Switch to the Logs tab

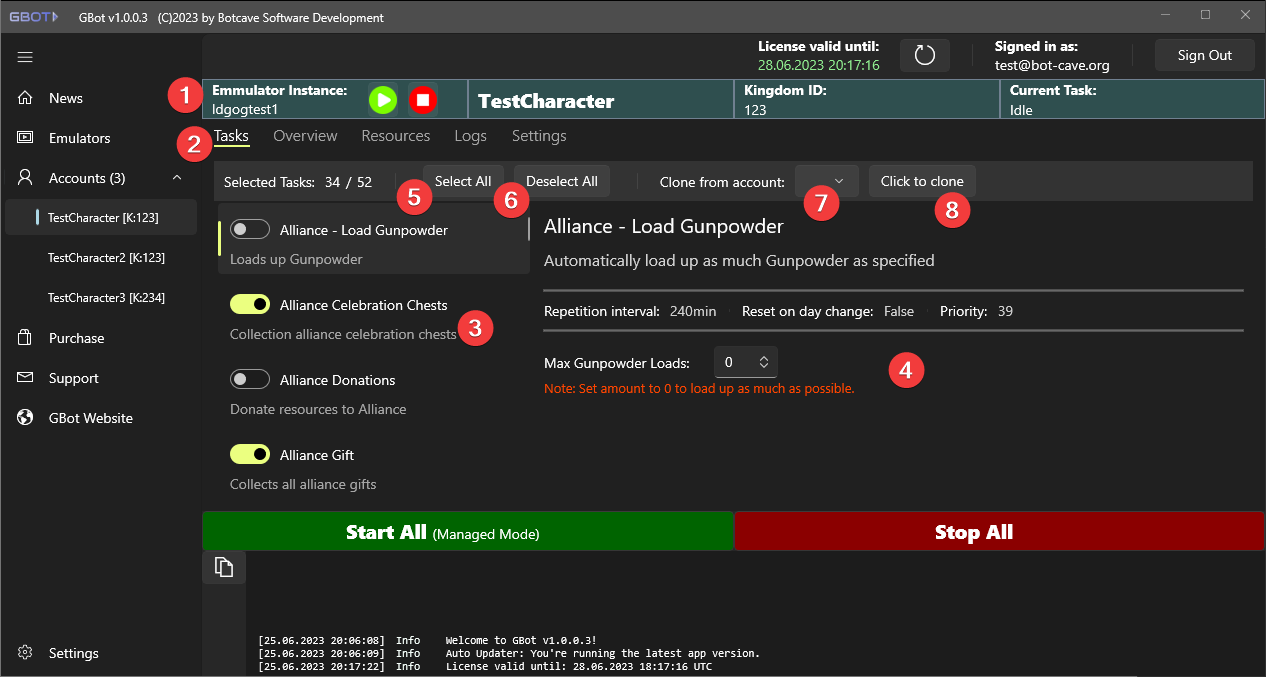[470, 136]
